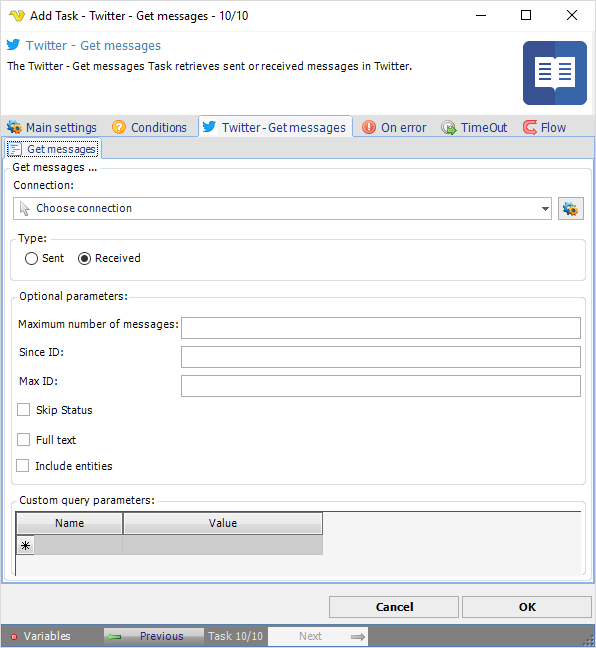
Task: Confirm with the OK button
Action: (x=527, y=607)
